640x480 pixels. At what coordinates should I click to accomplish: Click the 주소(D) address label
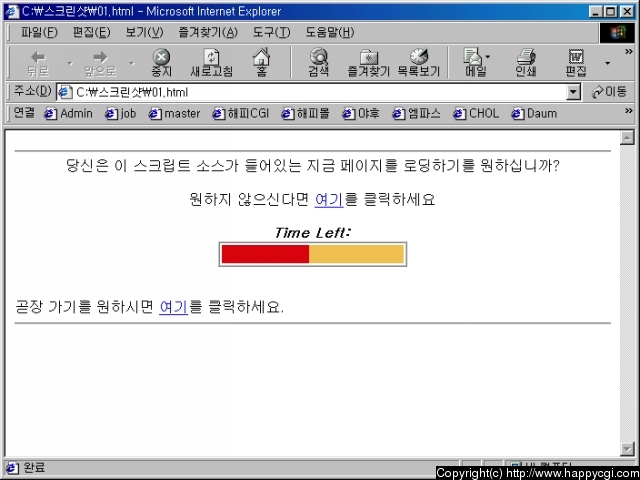(x=33, y=91)
